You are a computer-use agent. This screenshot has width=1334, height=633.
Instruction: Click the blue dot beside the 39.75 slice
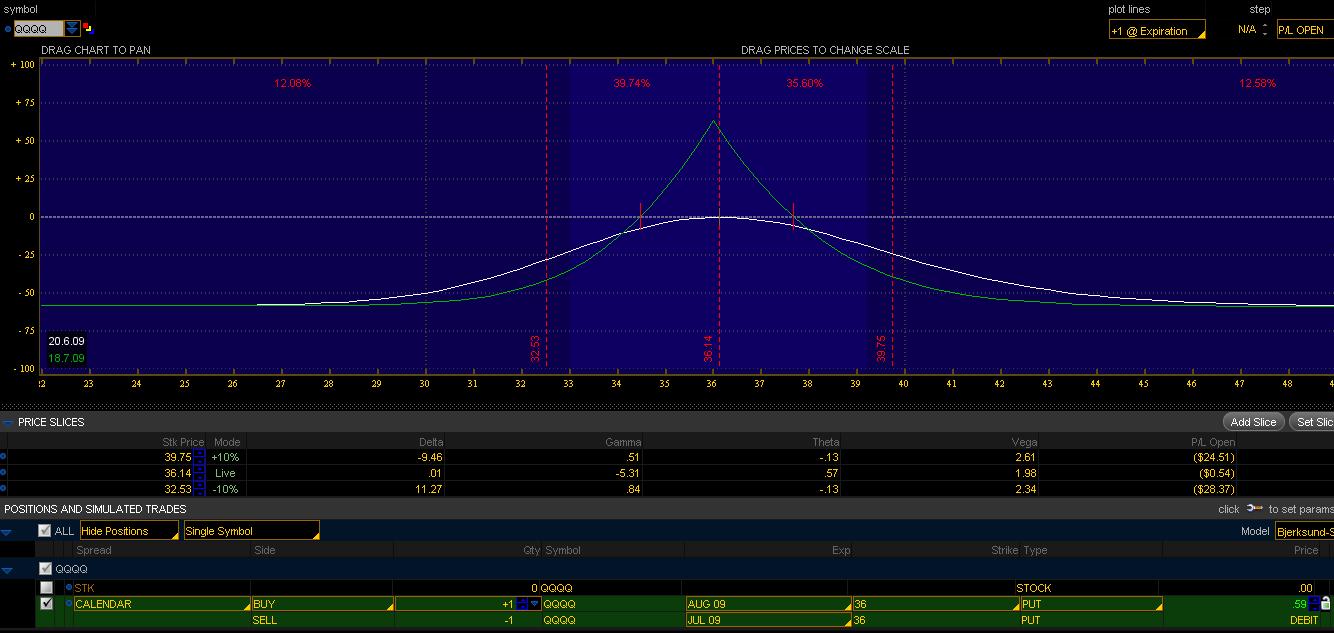point(3,457)
